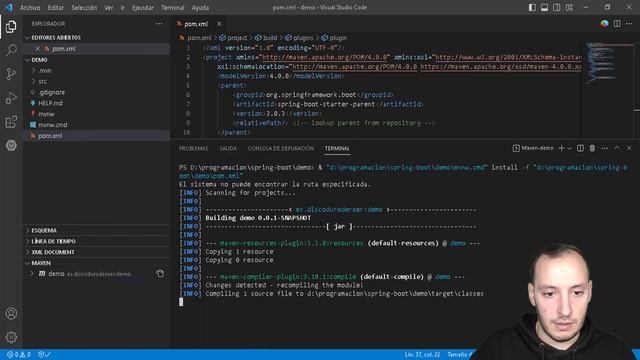This screenshot has height=360, width=640.
Task: Open the Spring Boot dashboard icon
Action: point(11,145)
